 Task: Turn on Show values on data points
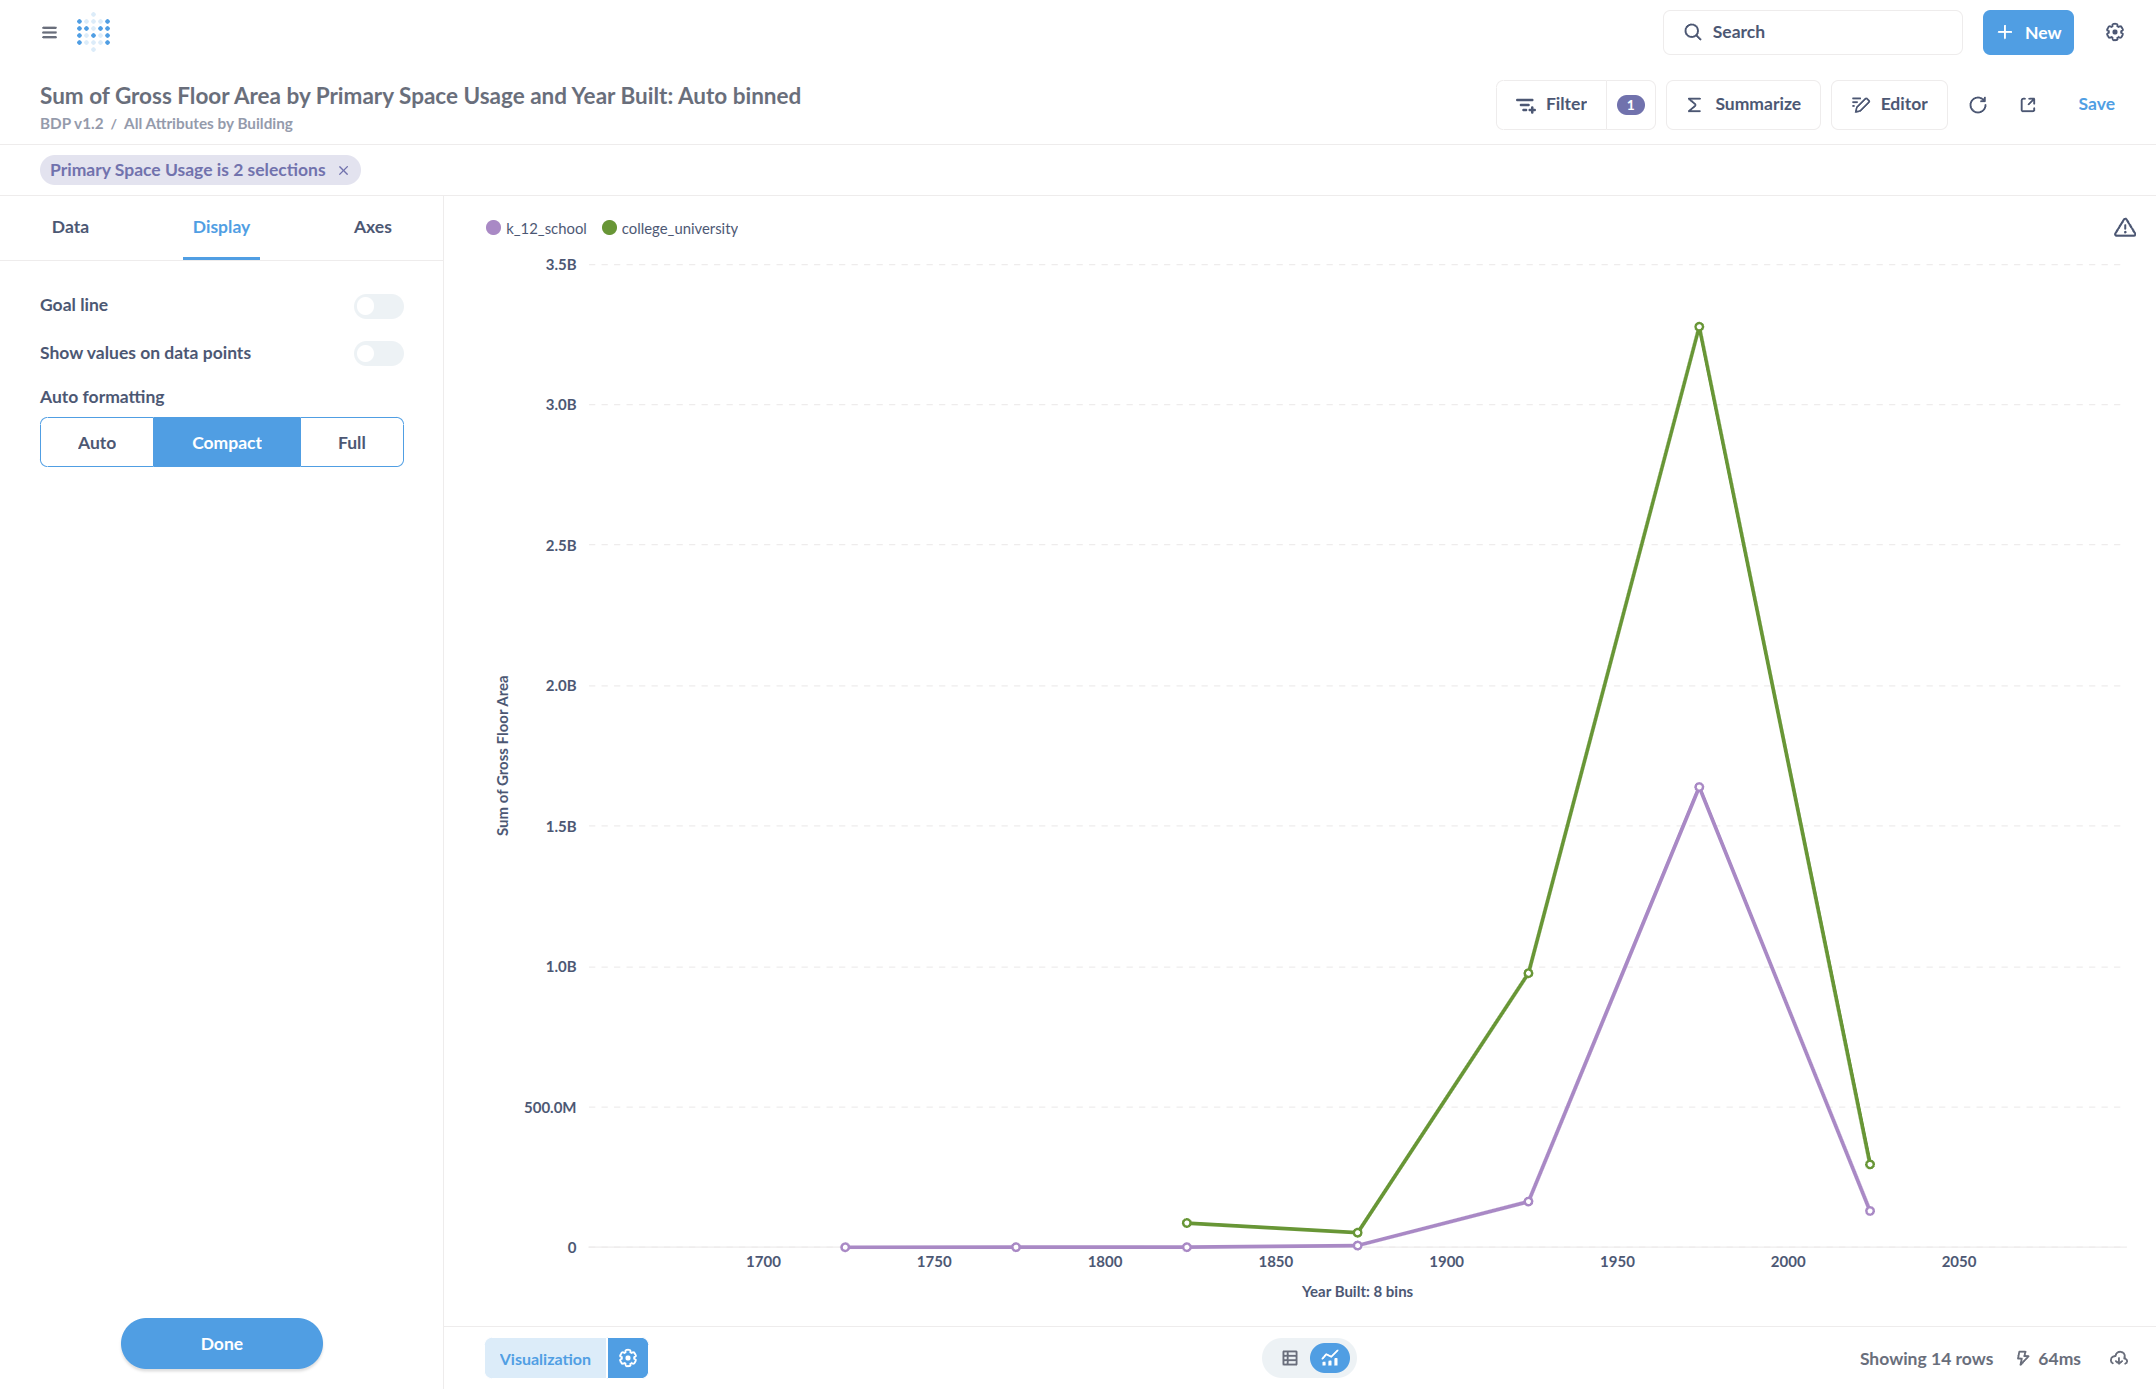(378, 353)
